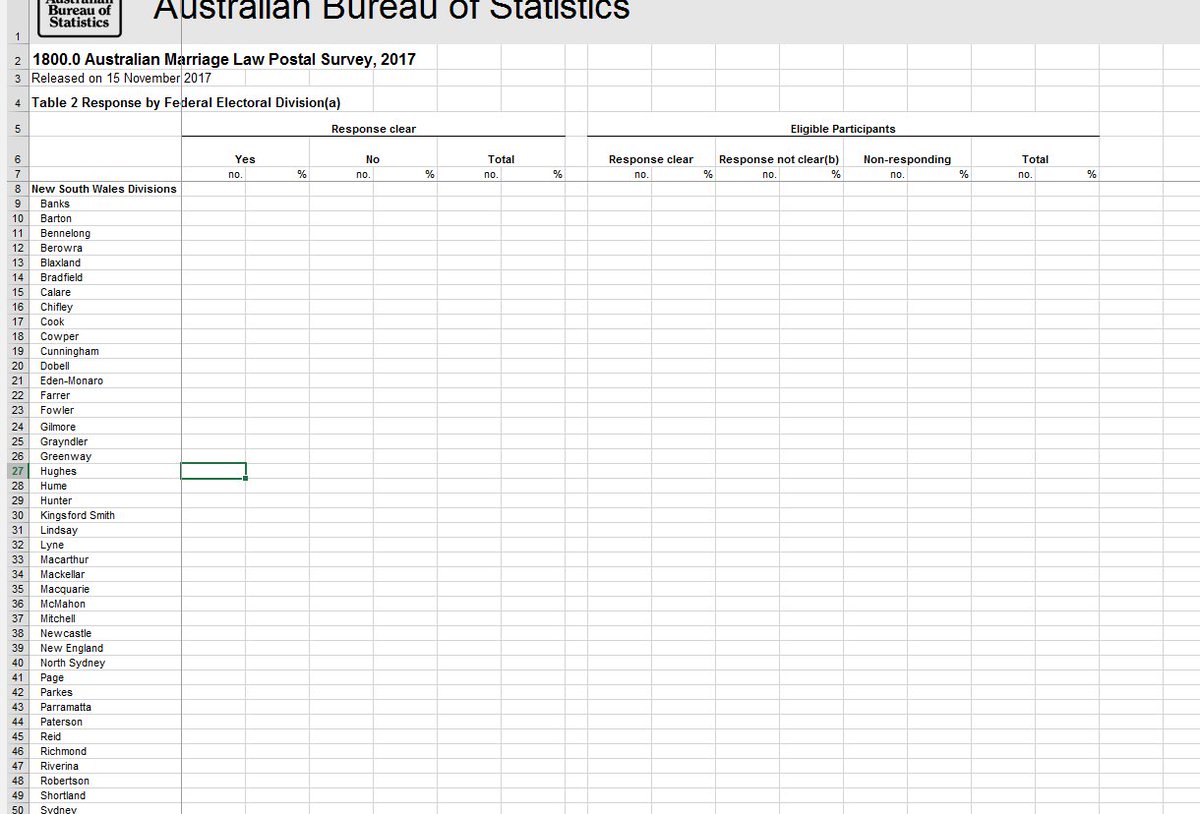Viewport: 1200px width, 814px height.
Task: Click the Australian Bureau of Statistics logo
Action: click(x=79, y=16)
